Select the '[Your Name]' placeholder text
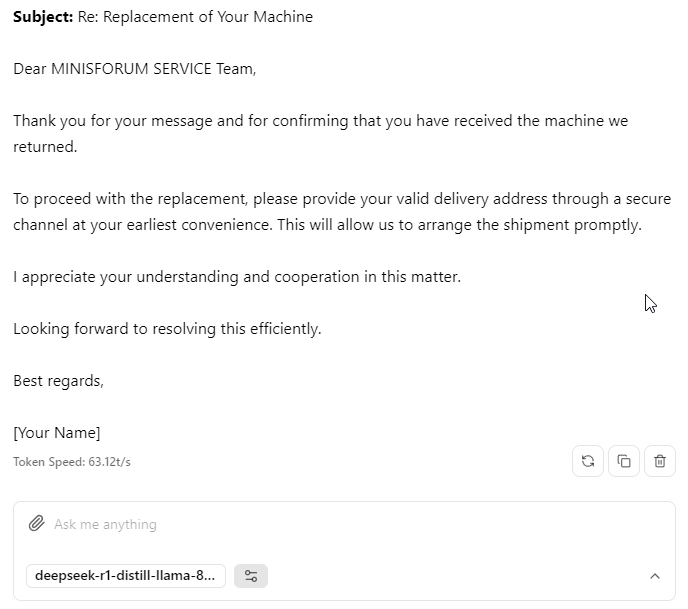This screenshot has width=688, height=609. [x=57, y=433]
